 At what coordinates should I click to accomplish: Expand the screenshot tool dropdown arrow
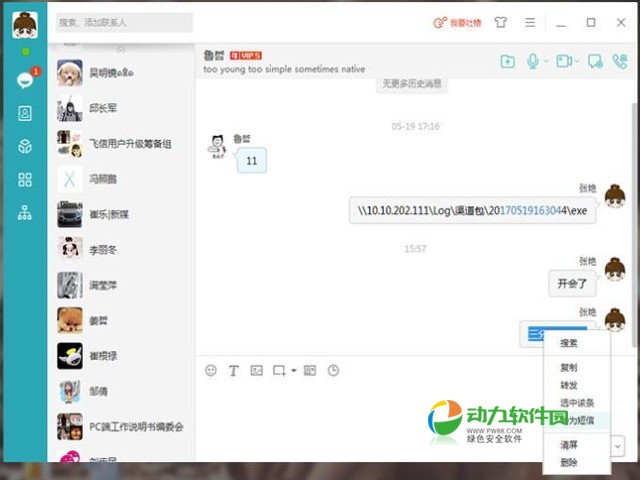pos(294,371)
